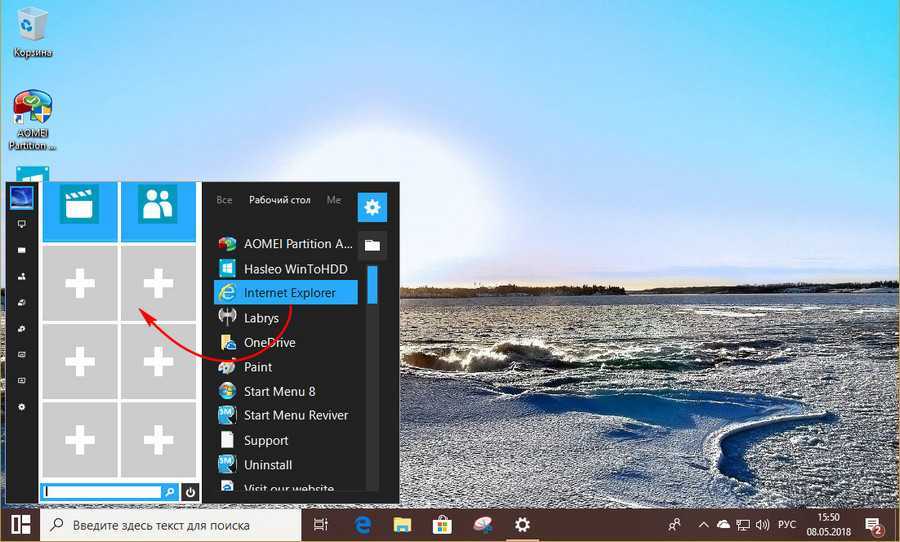Click the gear settings button in menu
Screen dimensions: 900x542
click(x=372, y=207)
